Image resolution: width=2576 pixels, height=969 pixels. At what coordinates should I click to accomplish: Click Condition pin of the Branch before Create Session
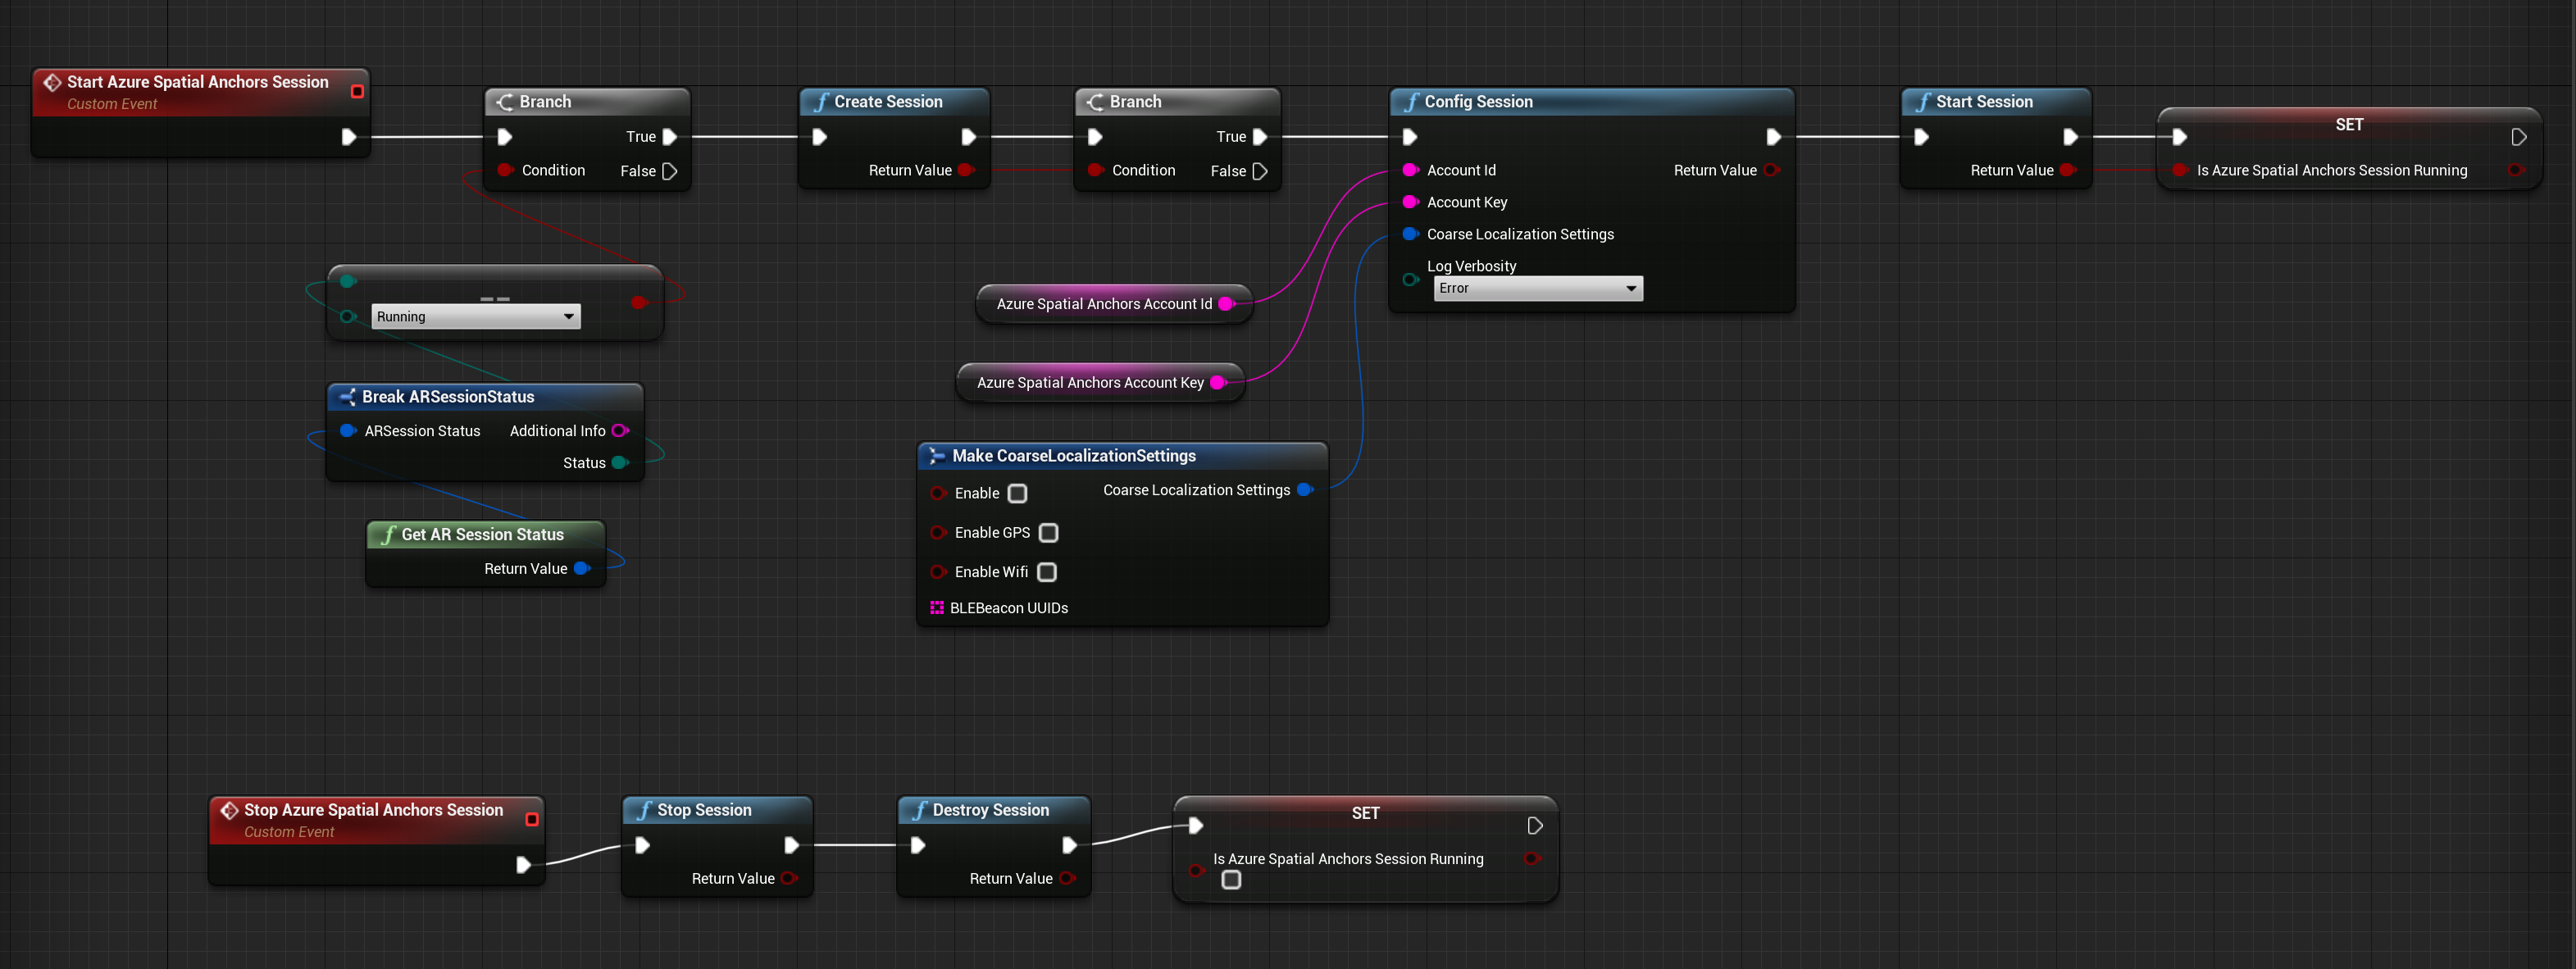505,170
